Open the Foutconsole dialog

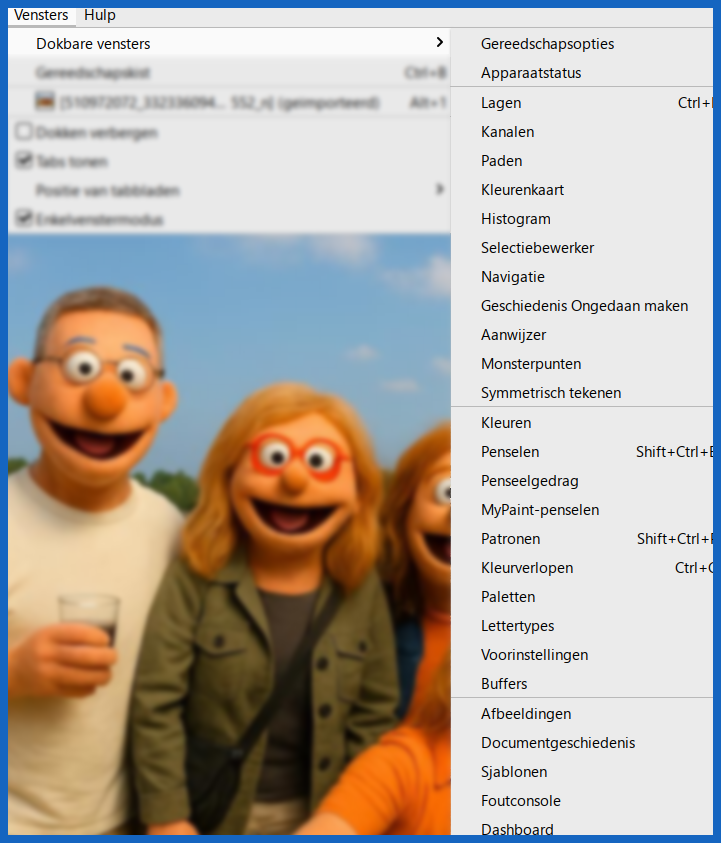pos(582,801)
